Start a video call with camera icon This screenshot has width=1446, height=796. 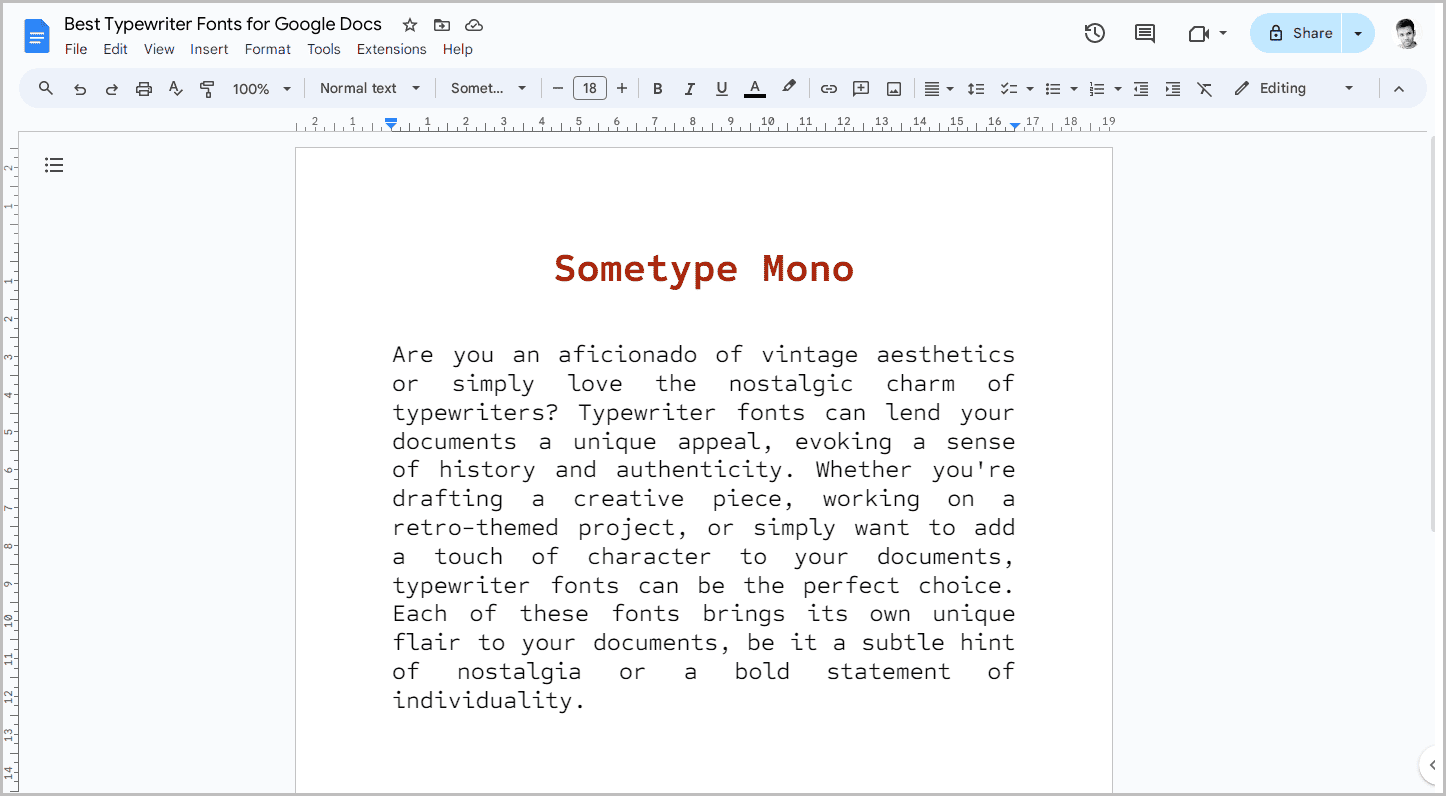tap(1198, 34)
